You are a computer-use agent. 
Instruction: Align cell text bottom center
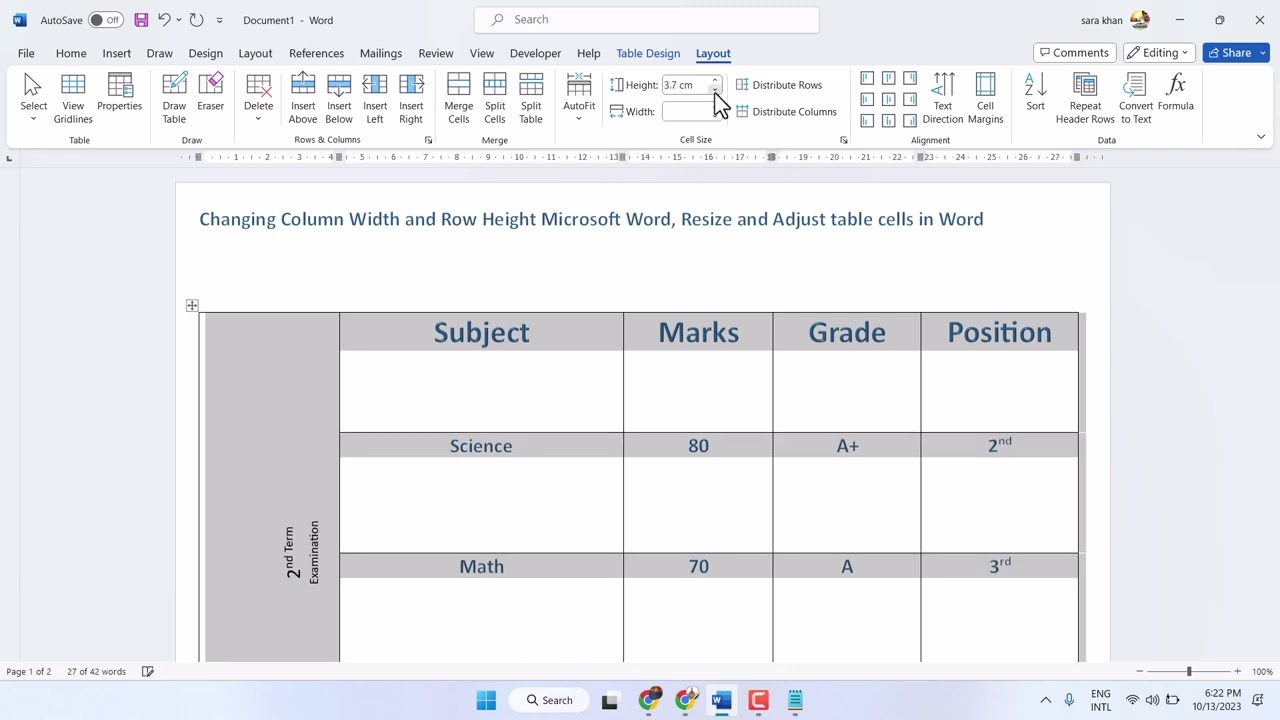click(888, 121)
